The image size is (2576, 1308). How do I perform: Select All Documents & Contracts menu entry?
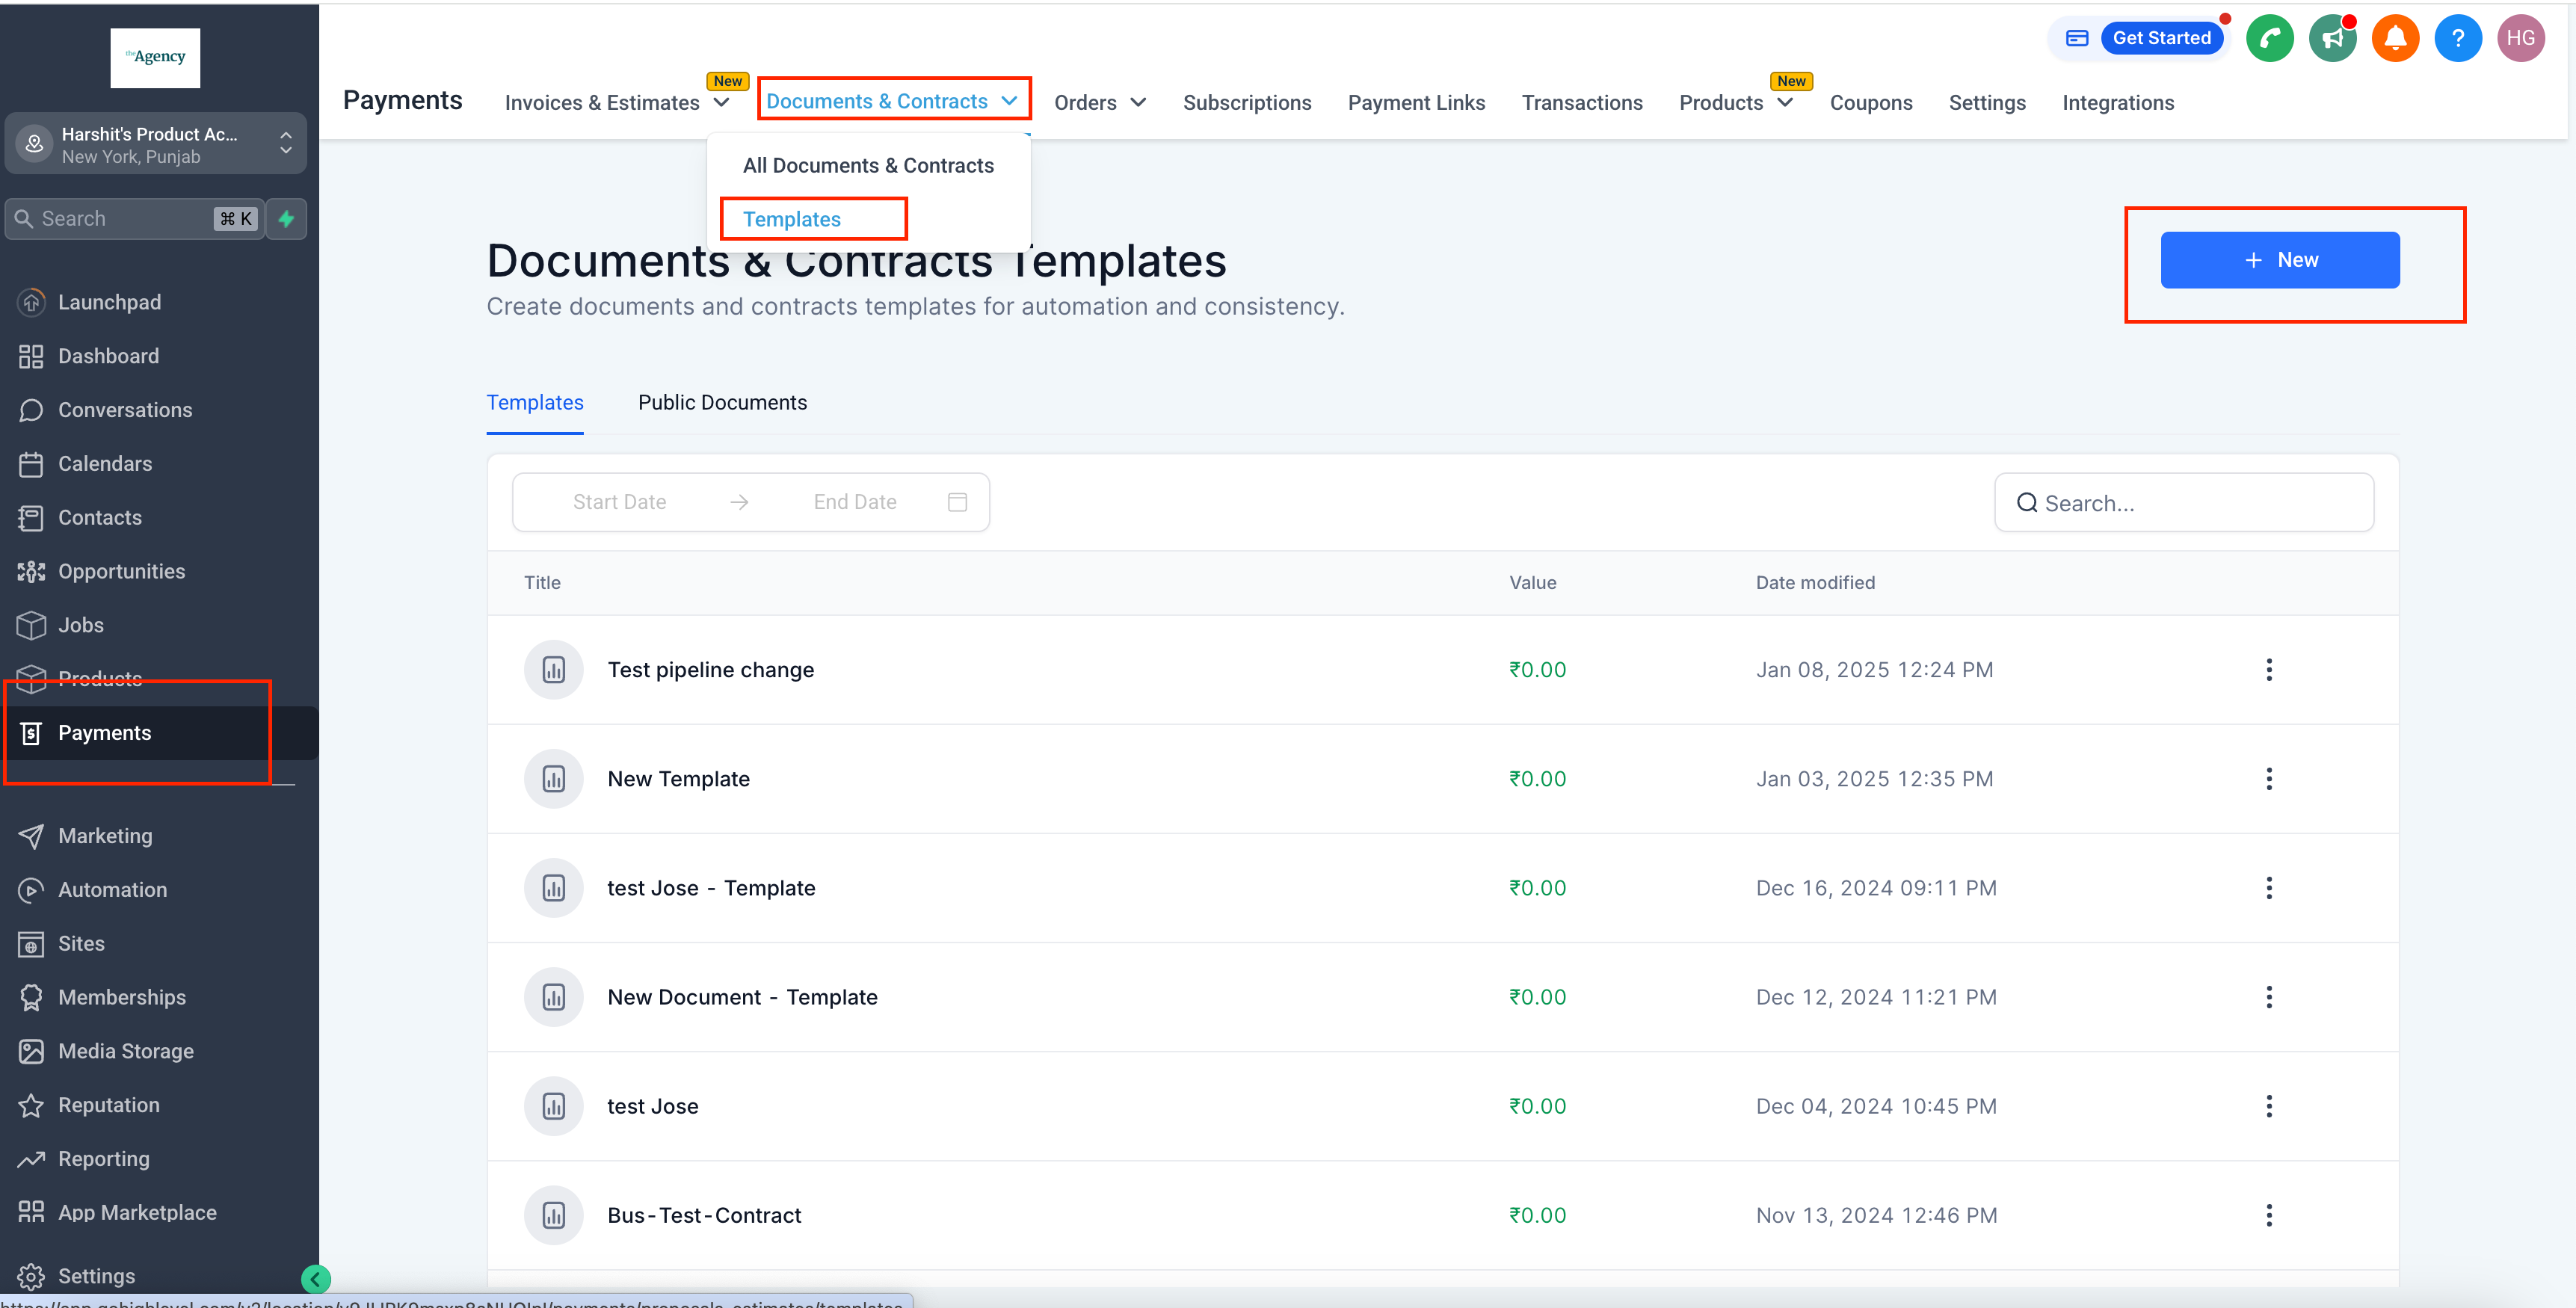(x=867, y=165)
